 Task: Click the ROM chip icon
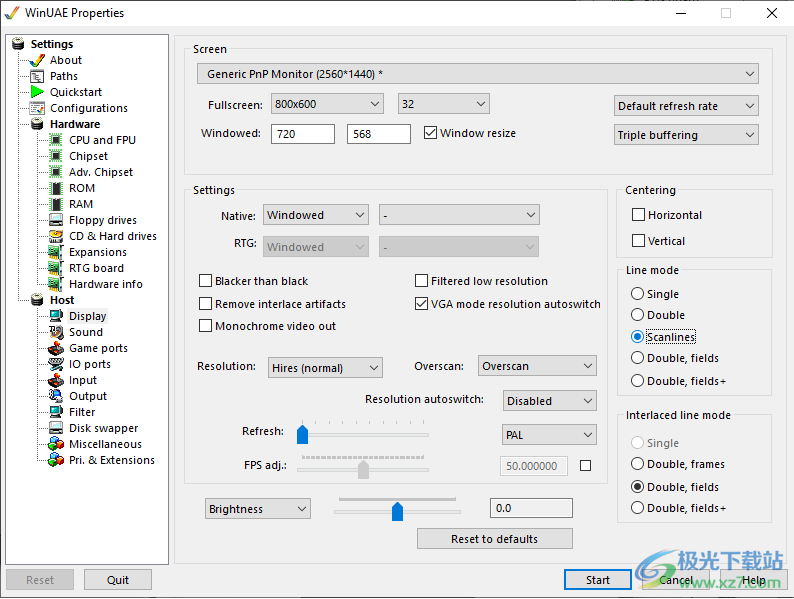click(56, 188)
